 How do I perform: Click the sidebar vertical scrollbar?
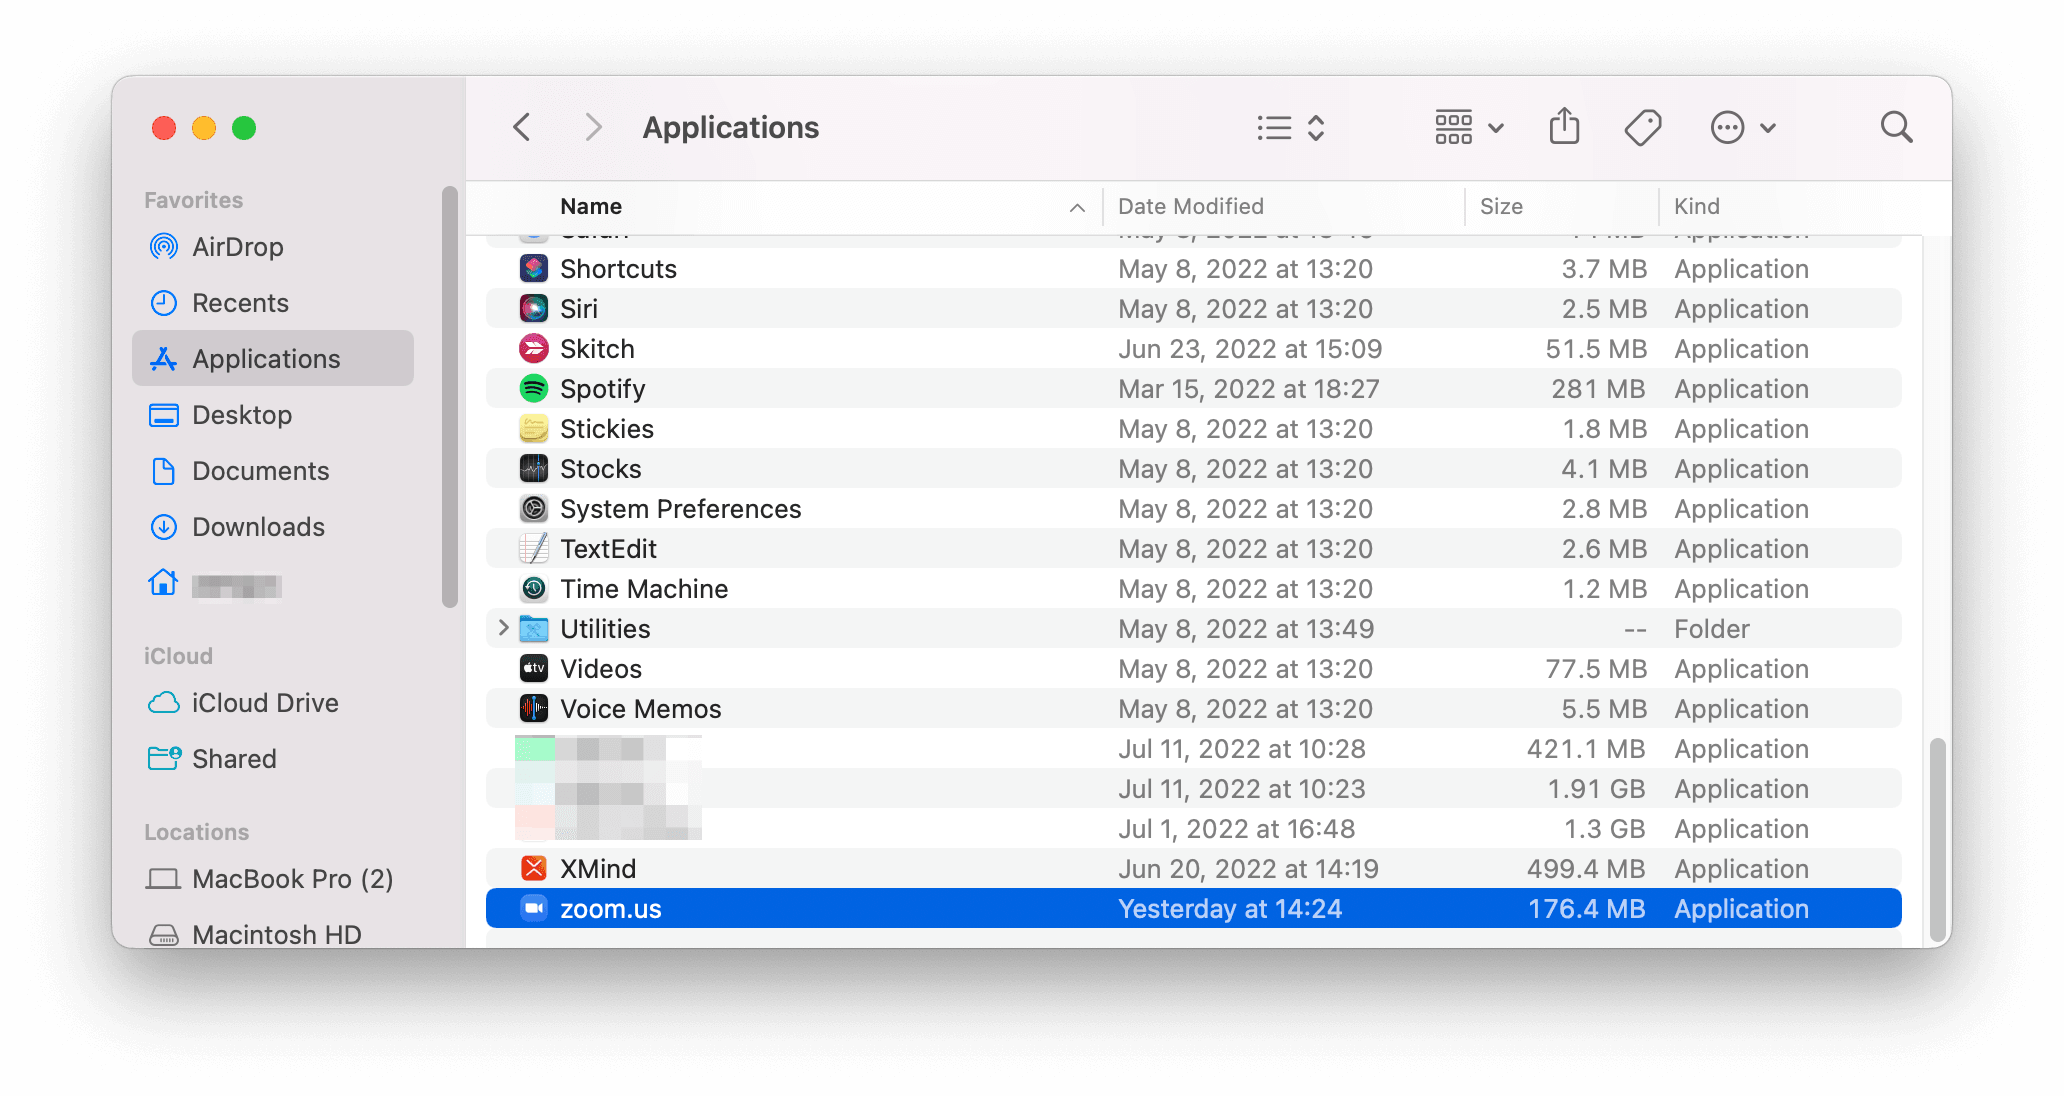click(x=450, y=396)
